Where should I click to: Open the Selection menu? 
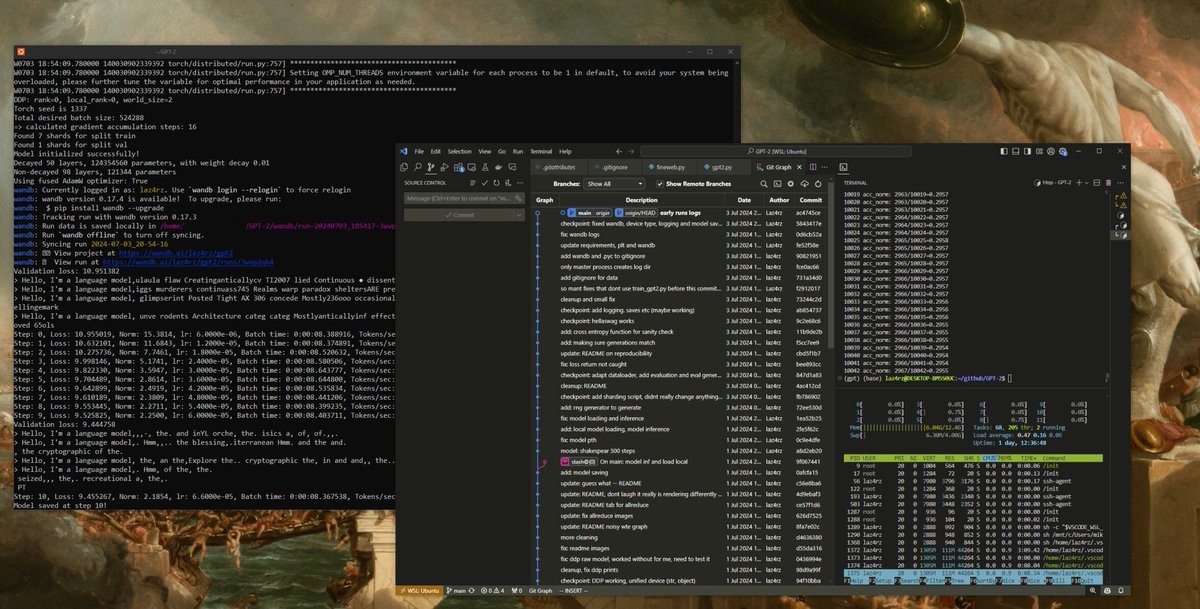[460, 151]
